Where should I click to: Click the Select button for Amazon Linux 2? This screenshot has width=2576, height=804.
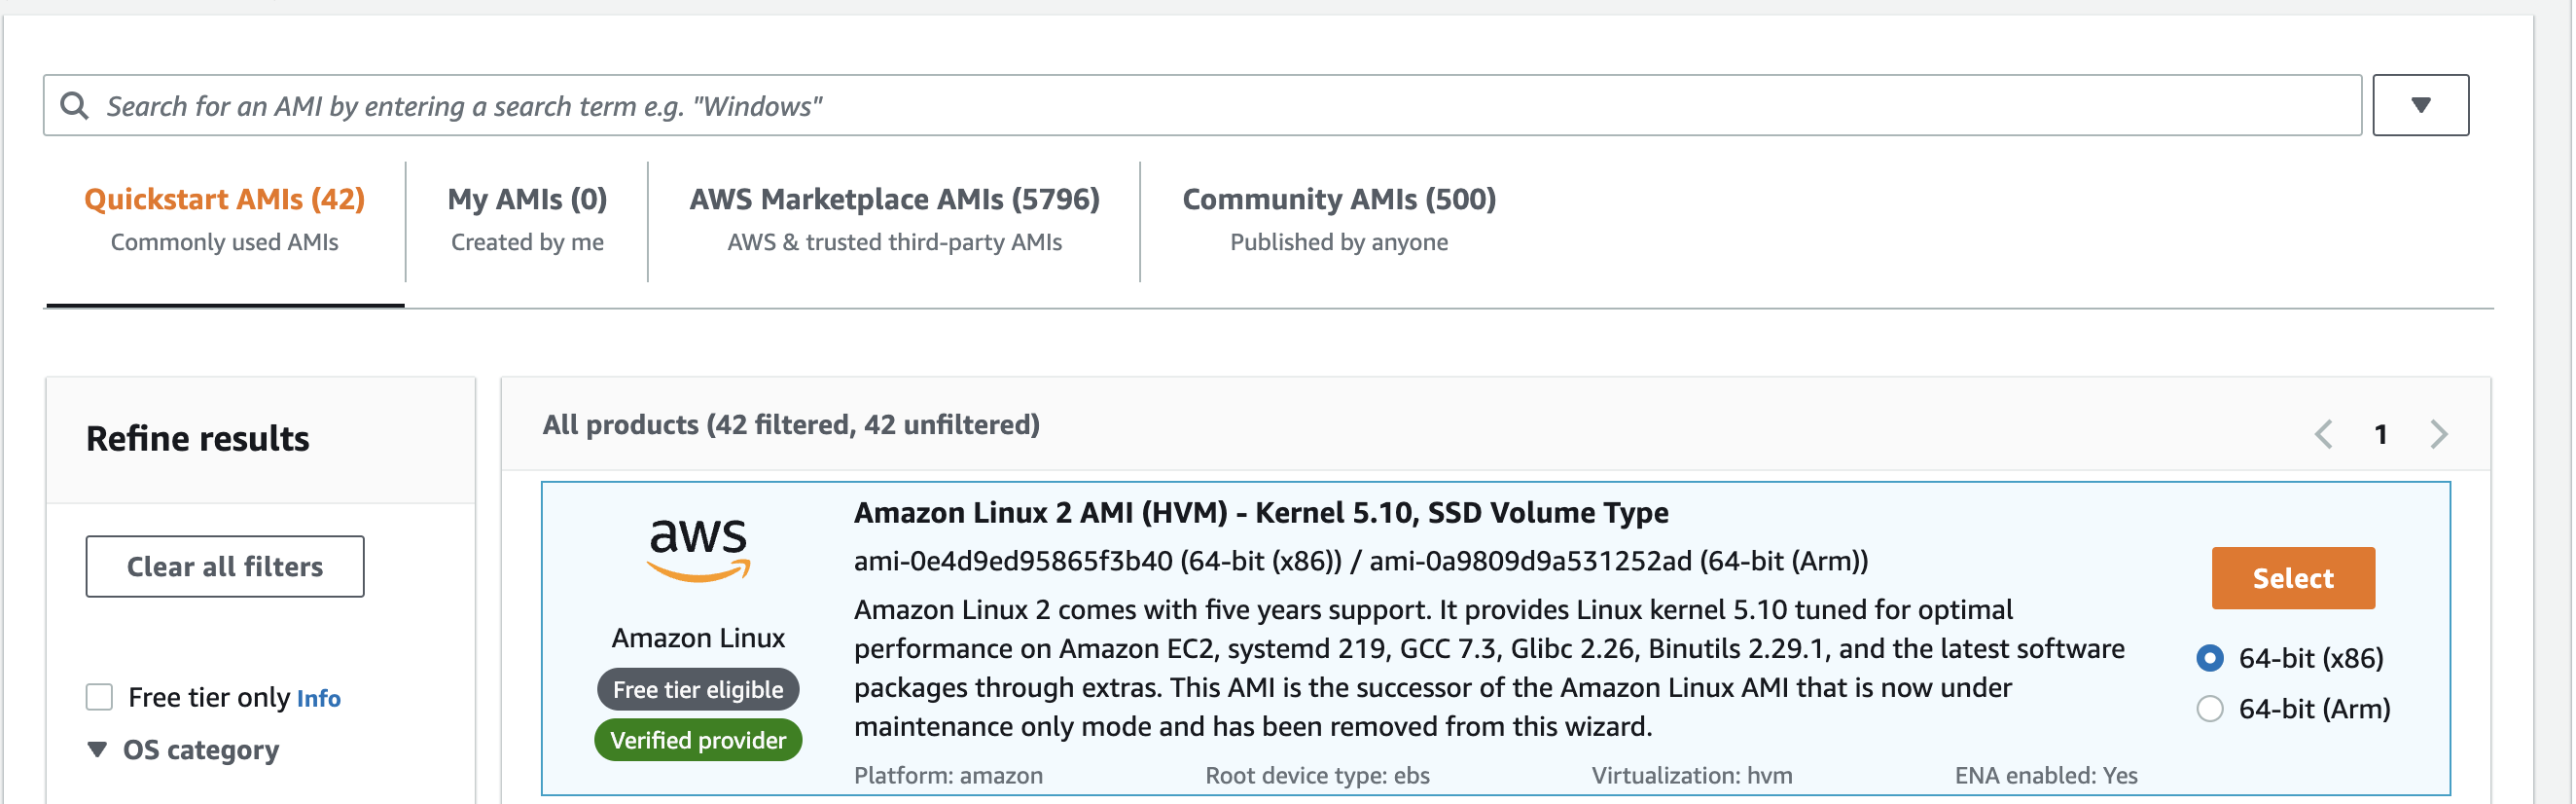pyautogui.click(x=2293, y=578)
